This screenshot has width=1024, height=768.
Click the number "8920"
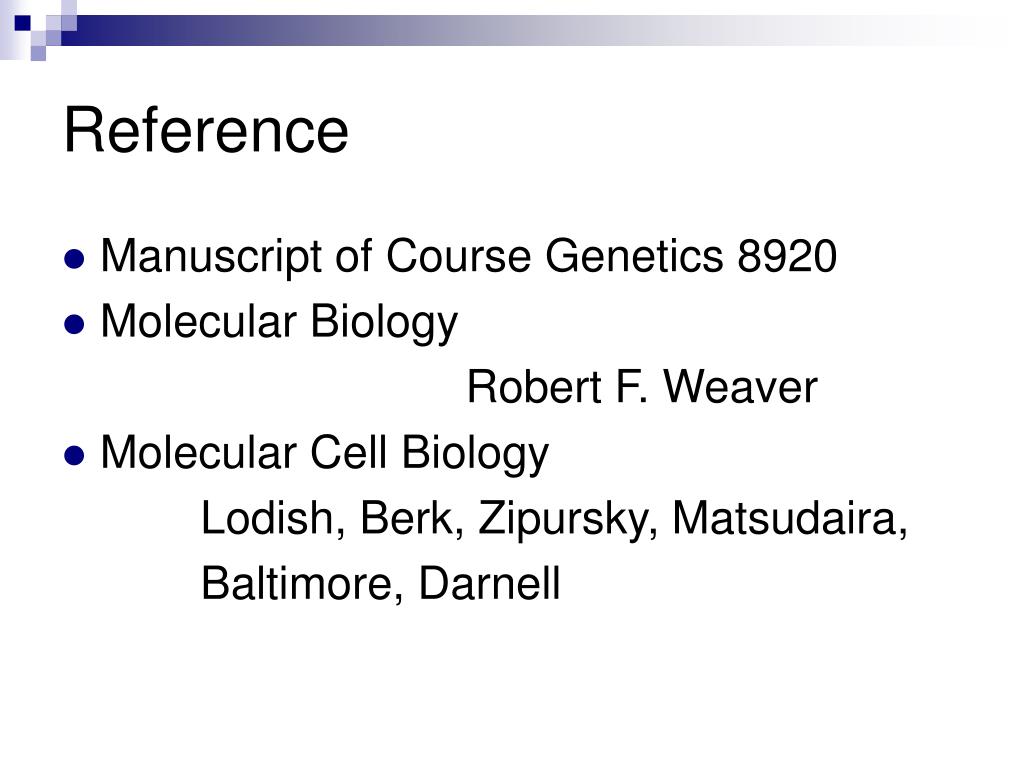point(787,256)
